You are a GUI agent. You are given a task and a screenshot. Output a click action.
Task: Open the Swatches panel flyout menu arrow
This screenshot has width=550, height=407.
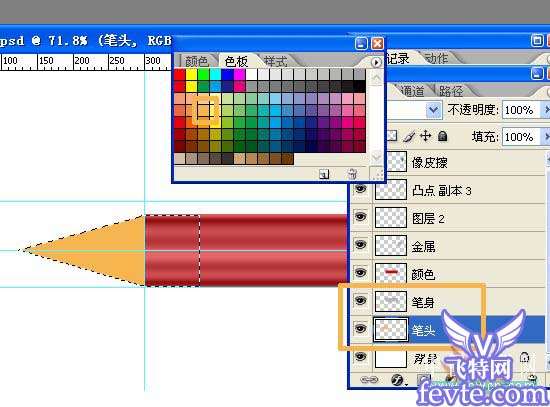pos(376,62)
